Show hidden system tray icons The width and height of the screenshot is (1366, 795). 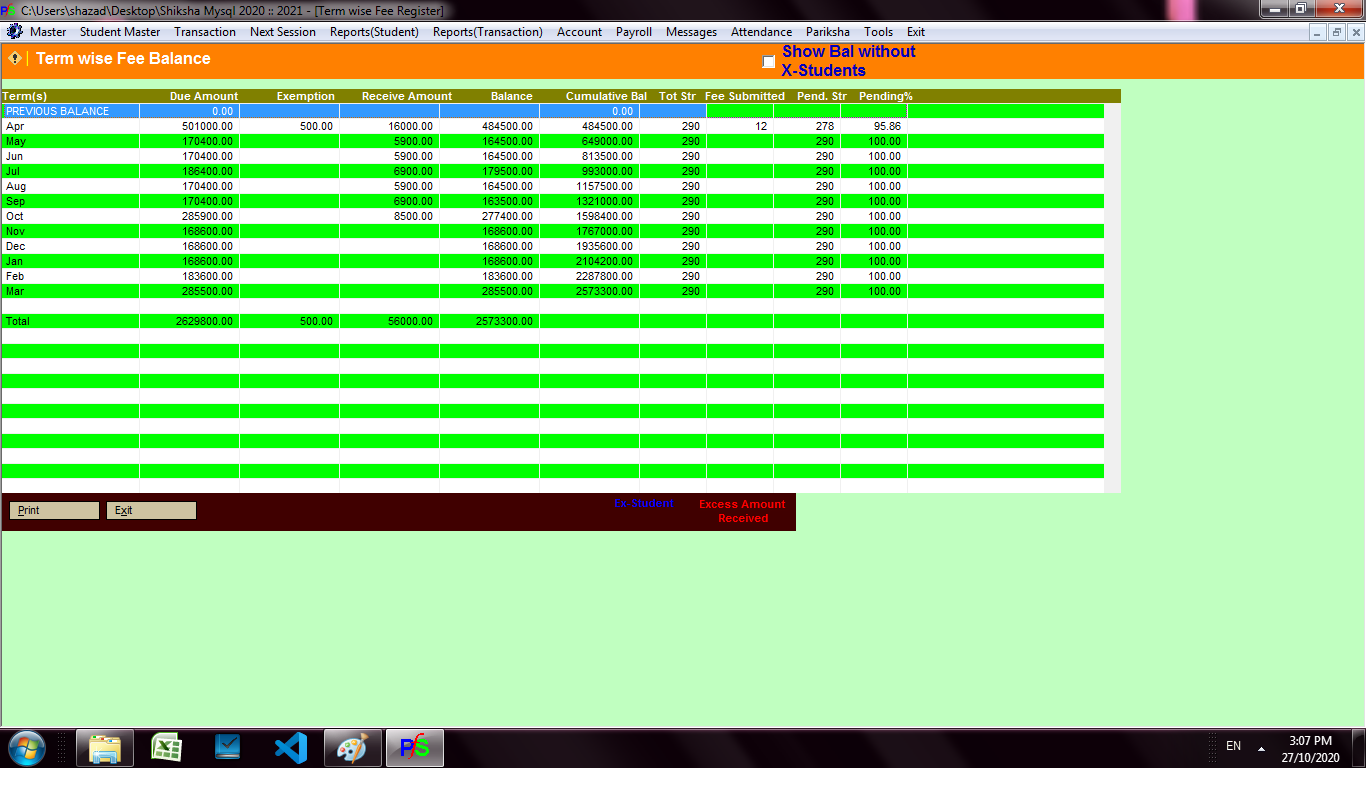pos(1261,748)
